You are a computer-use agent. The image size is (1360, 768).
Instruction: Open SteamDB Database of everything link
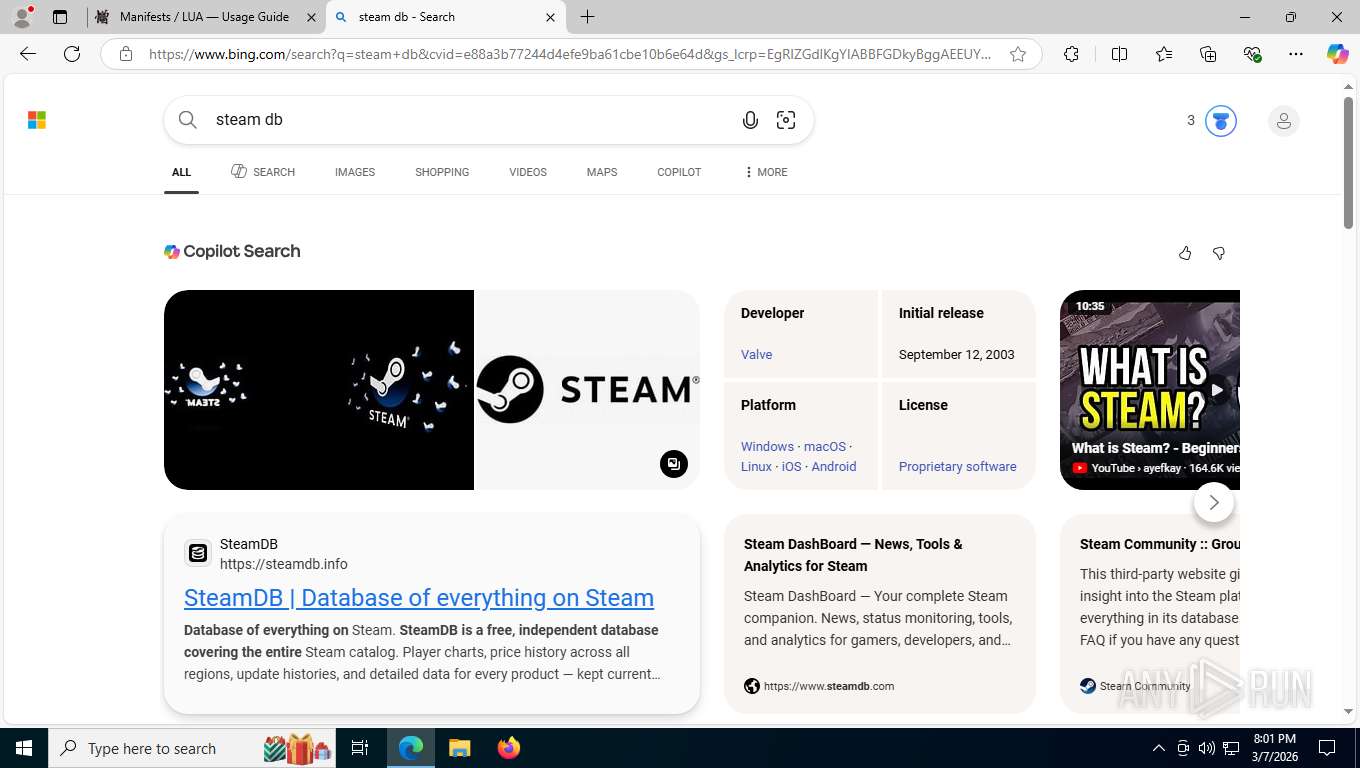click(x=419, y=598)
